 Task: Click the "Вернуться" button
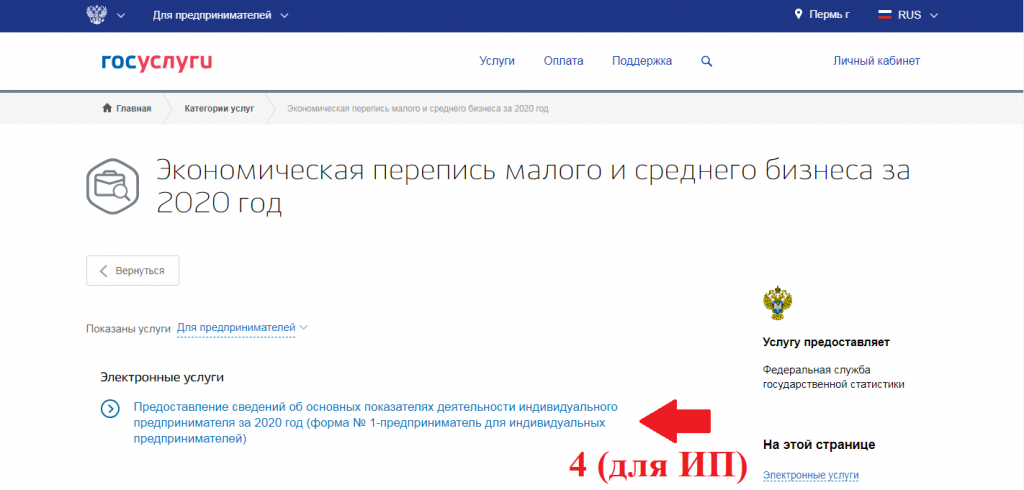click(x=133, y=270)
